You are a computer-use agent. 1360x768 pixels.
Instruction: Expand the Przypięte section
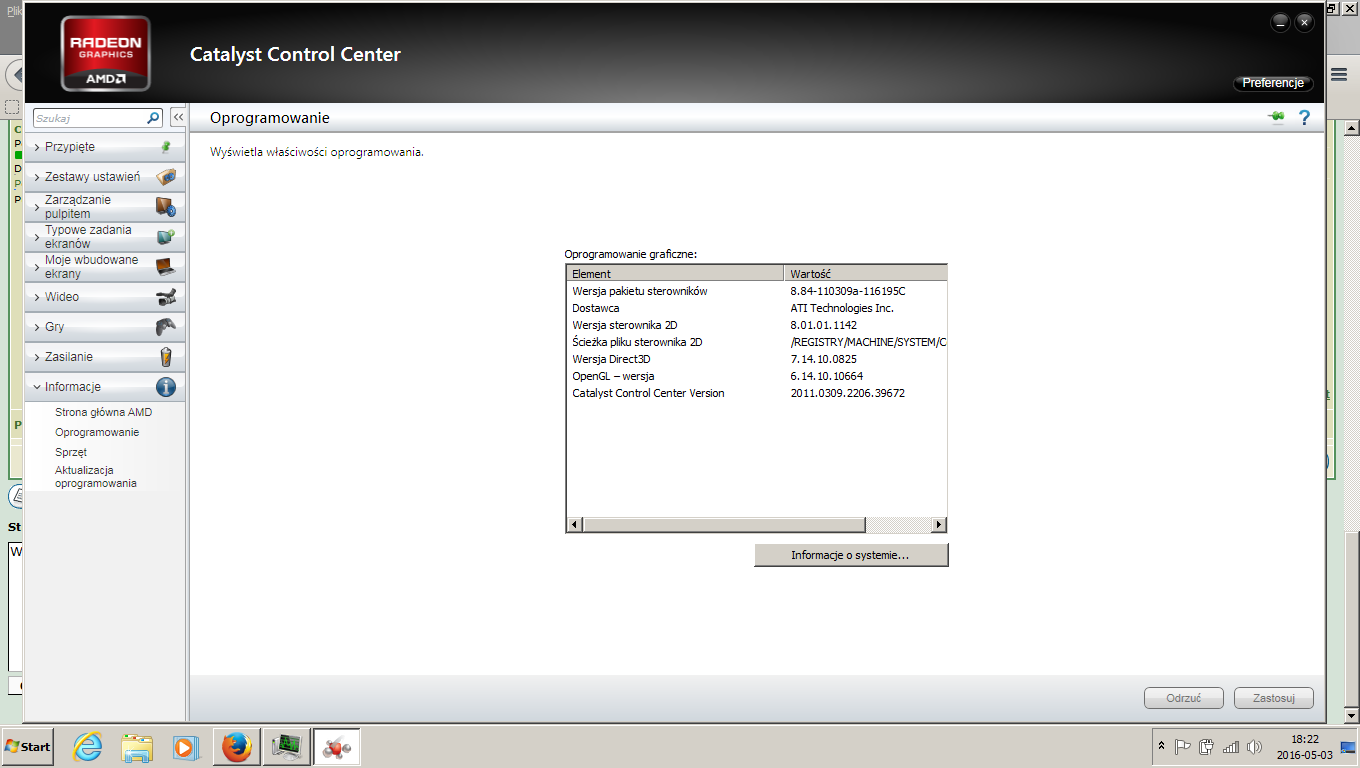click(105, 147)
